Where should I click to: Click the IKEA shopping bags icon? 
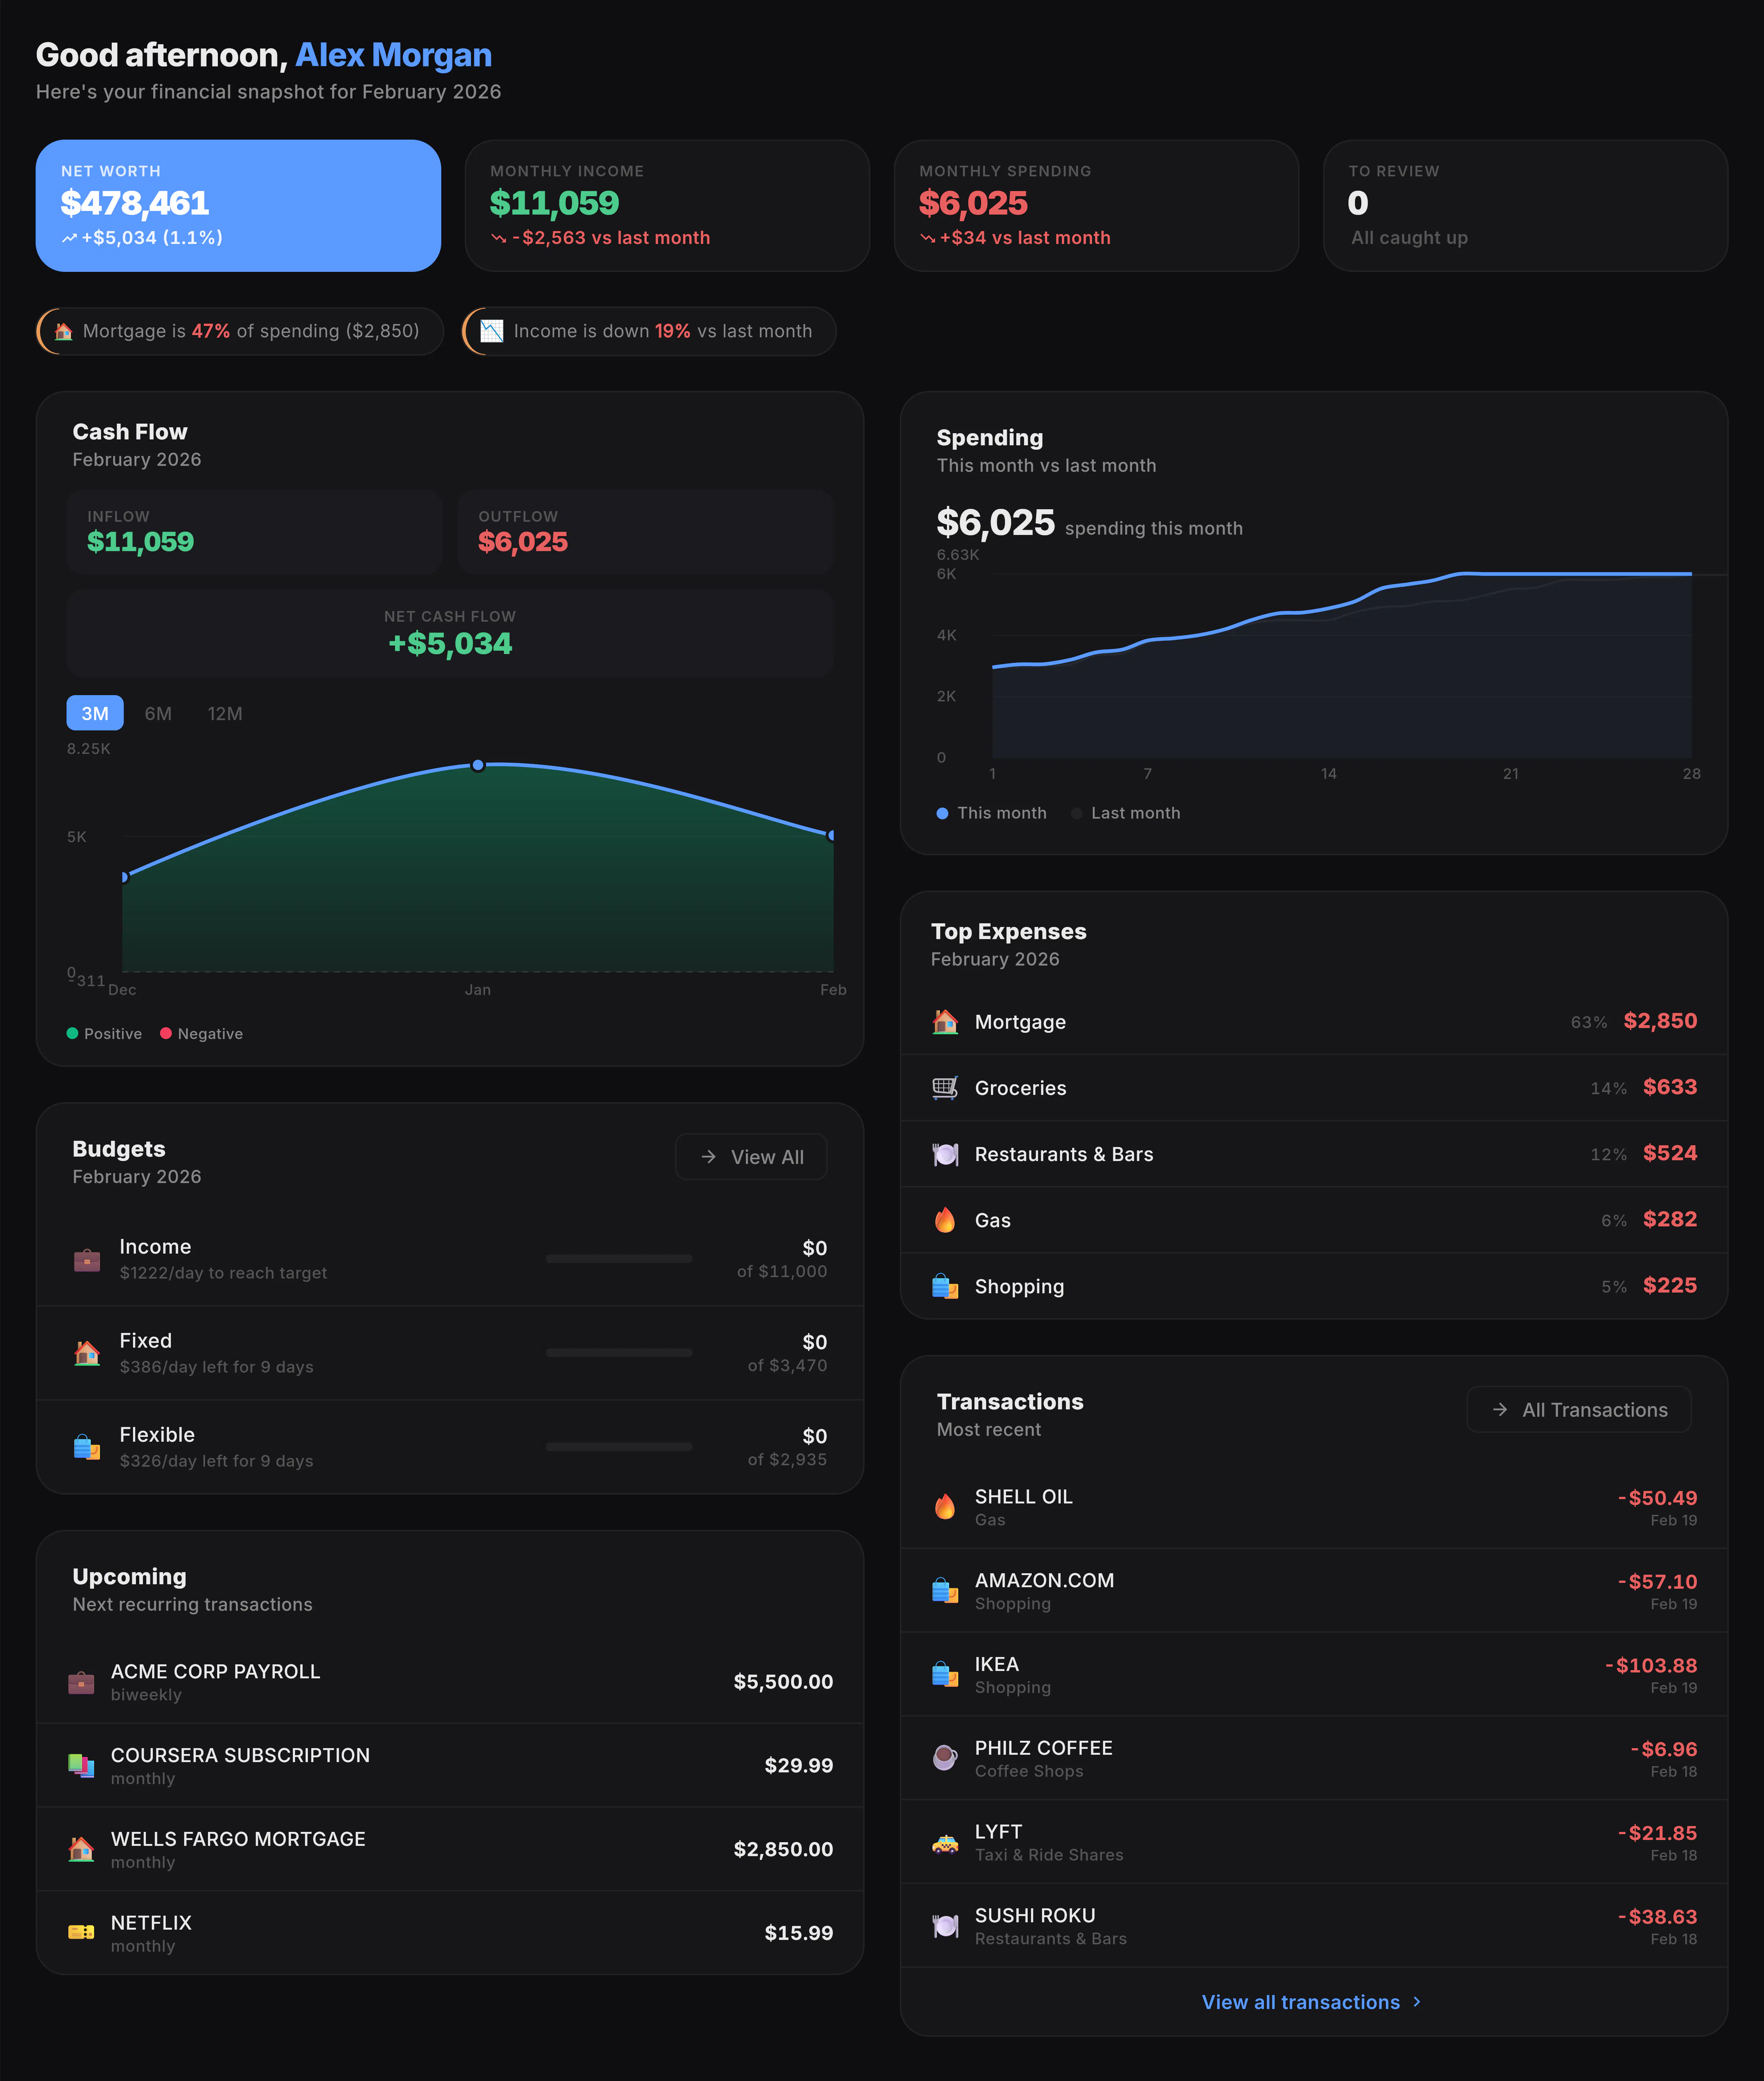tap(945, 1673)
